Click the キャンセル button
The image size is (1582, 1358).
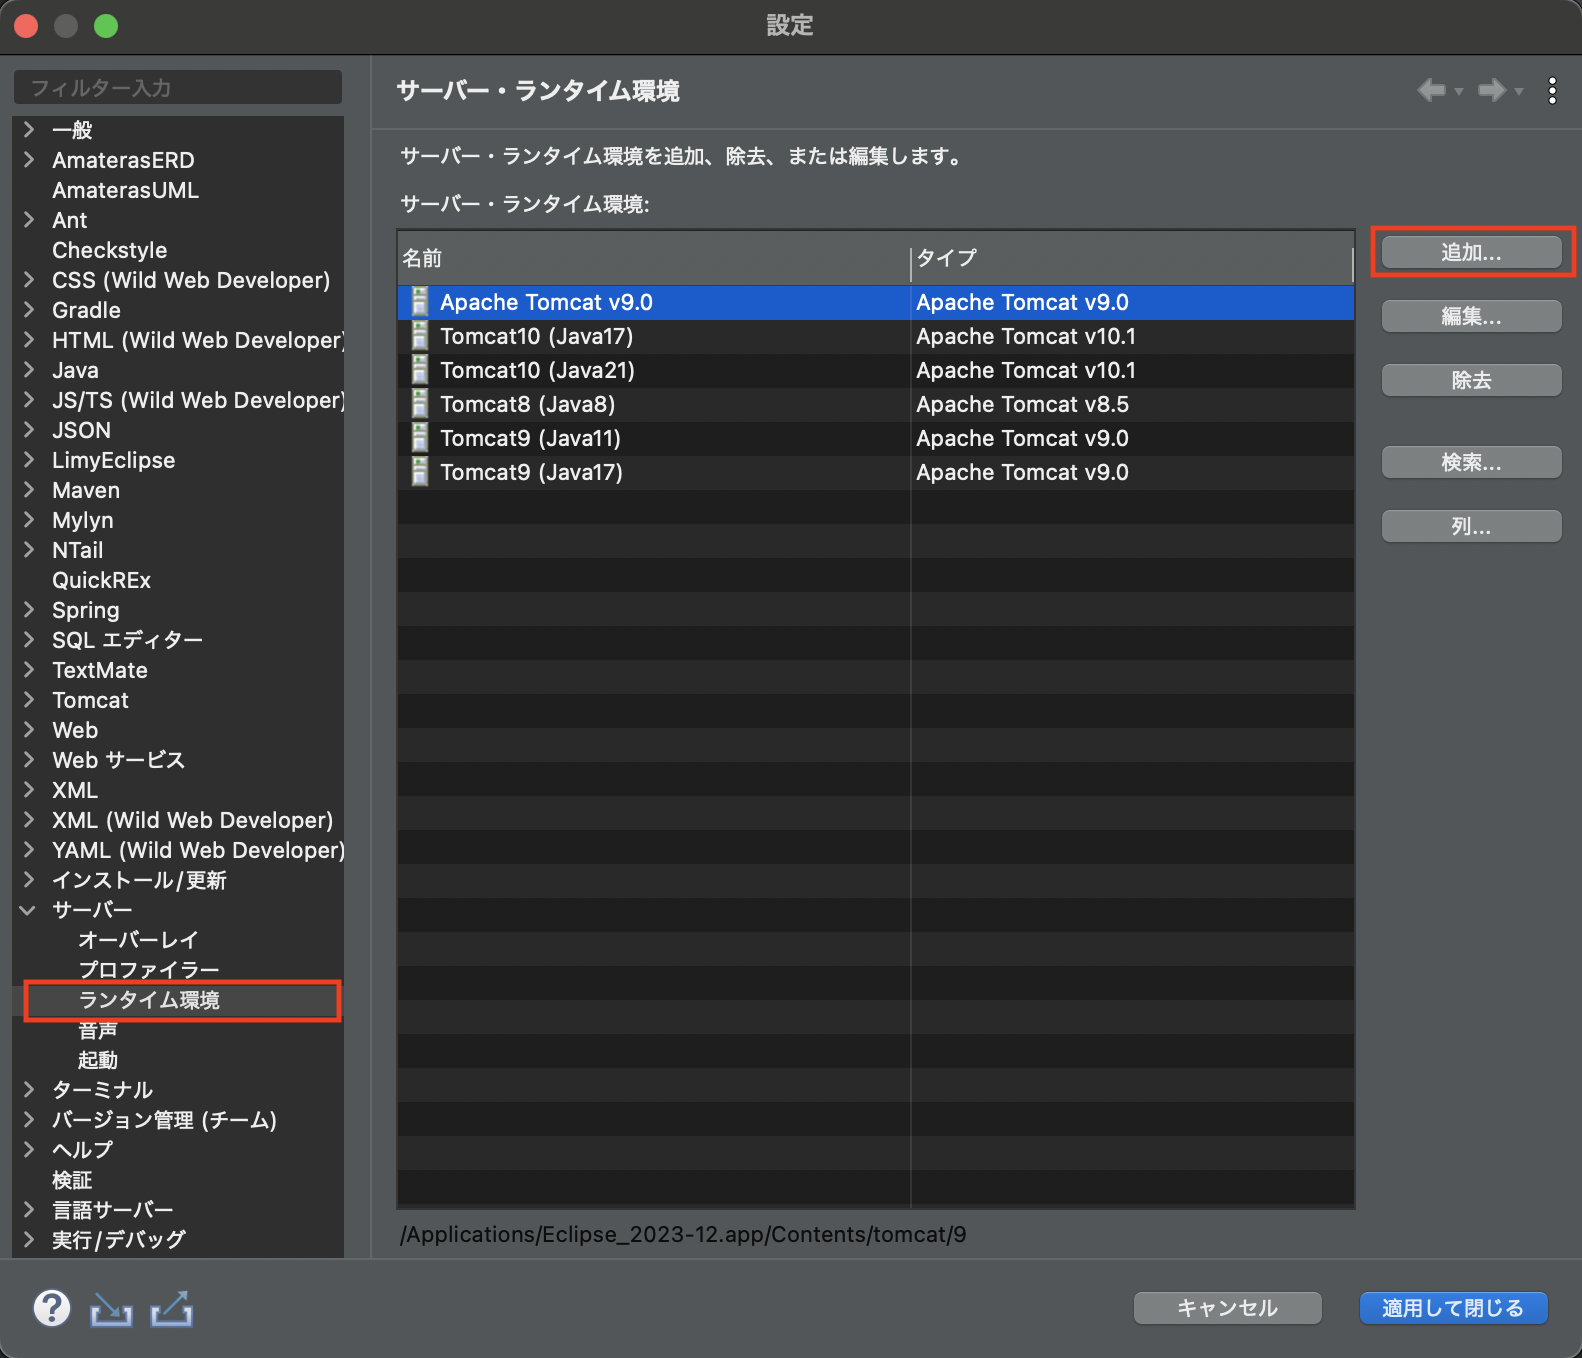[1227, 1308]
